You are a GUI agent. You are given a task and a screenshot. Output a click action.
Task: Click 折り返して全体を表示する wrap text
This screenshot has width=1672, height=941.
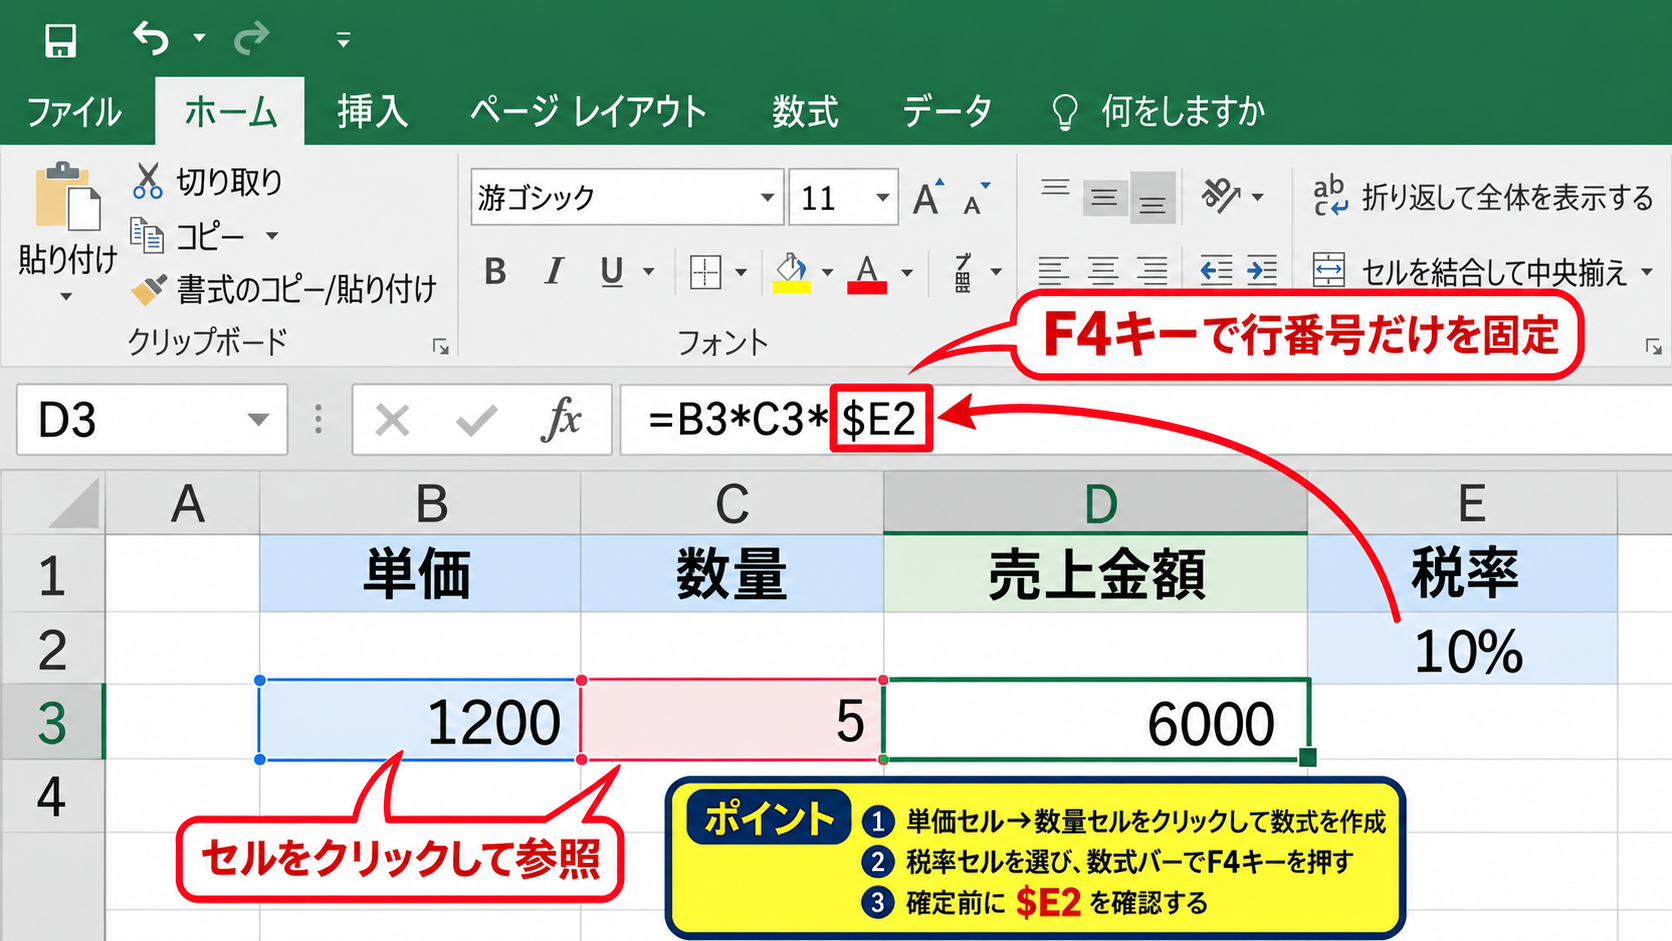1483,197
